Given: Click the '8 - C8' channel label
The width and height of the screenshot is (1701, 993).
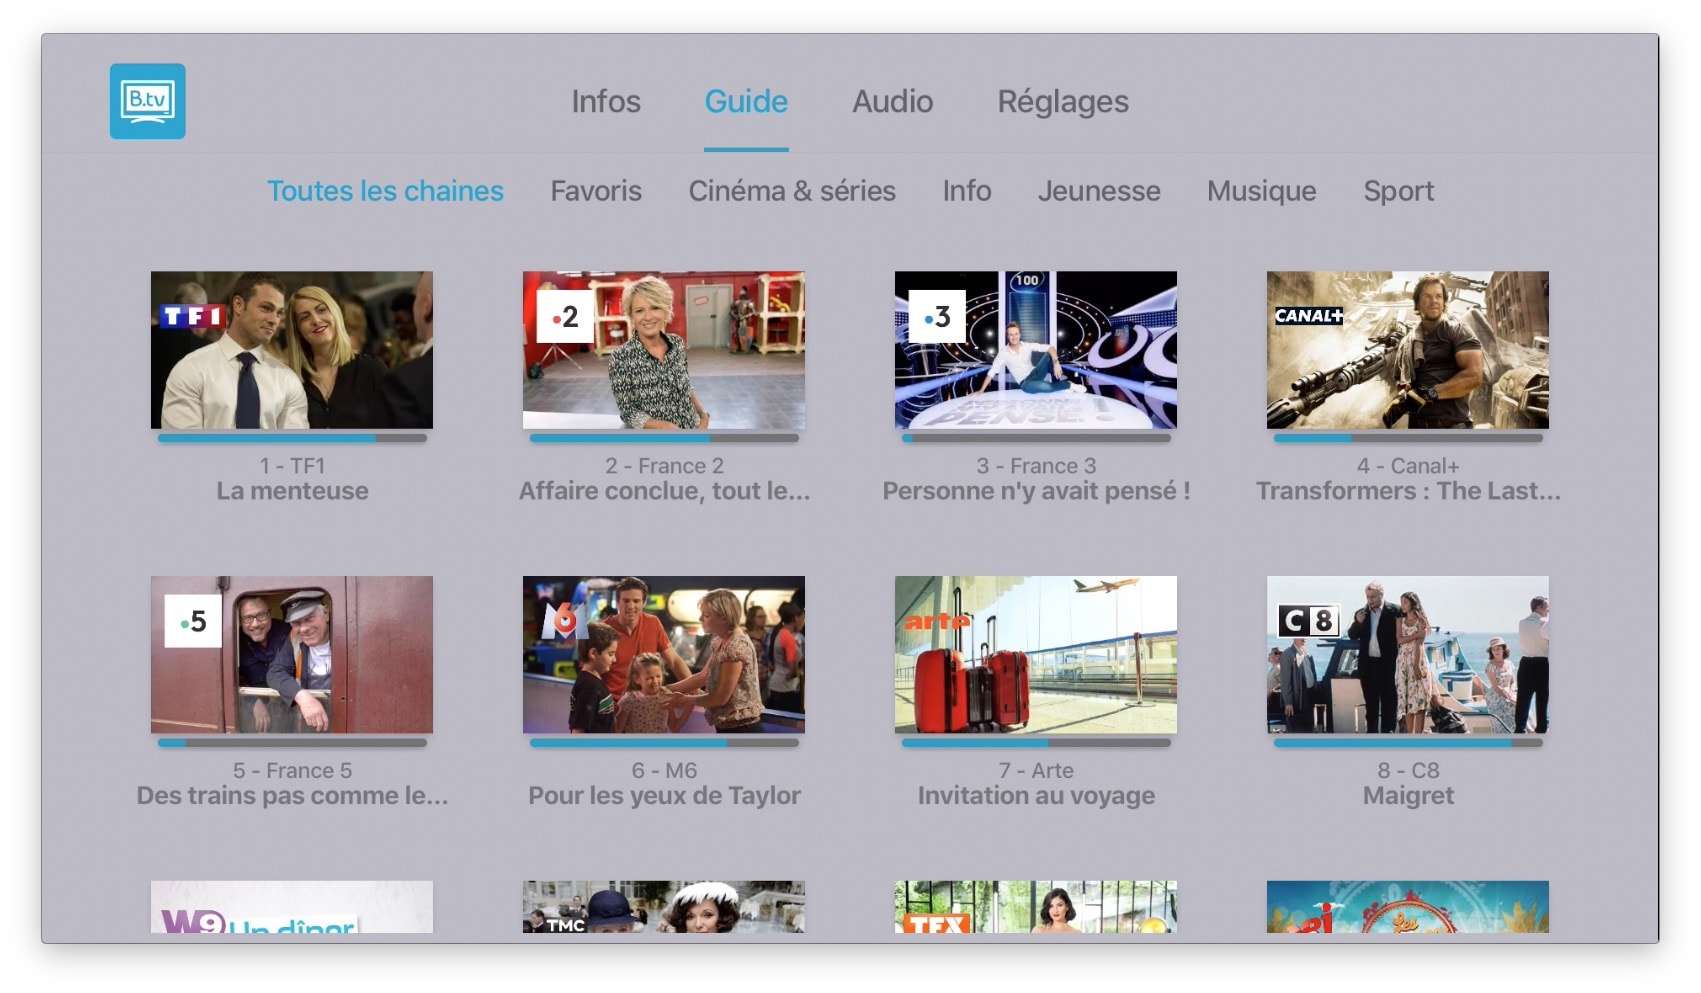Looking at the screenshot, I should (1408, 771).
